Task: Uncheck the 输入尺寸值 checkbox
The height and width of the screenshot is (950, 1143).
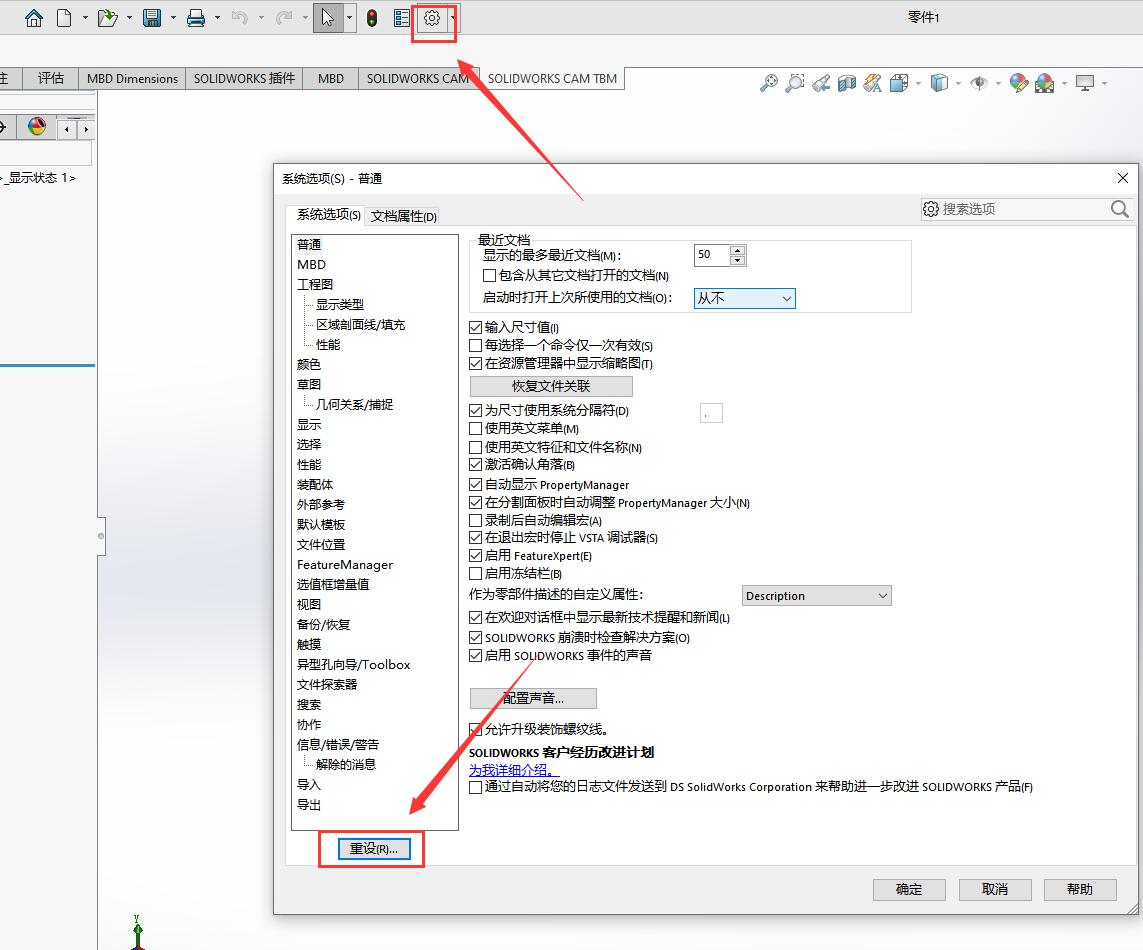Action: click(x=476, y=327)
